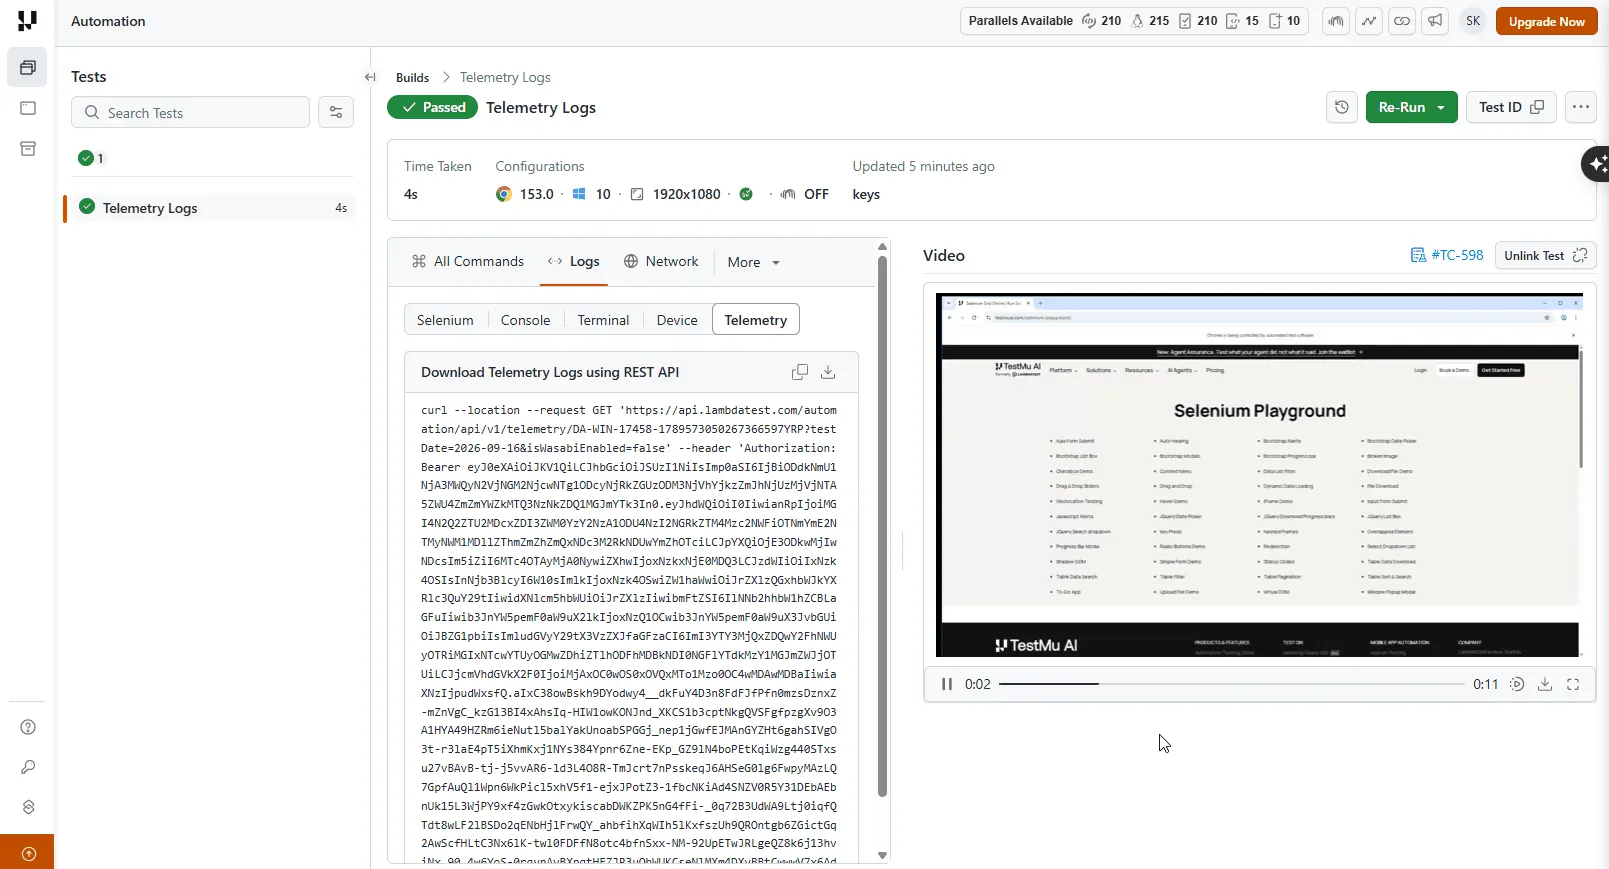Image resolution: width=1609 pixels, height=869 pixels.
Task: Open the hexagon settings icon in the sidebar
Action: [x=28, y=807]
